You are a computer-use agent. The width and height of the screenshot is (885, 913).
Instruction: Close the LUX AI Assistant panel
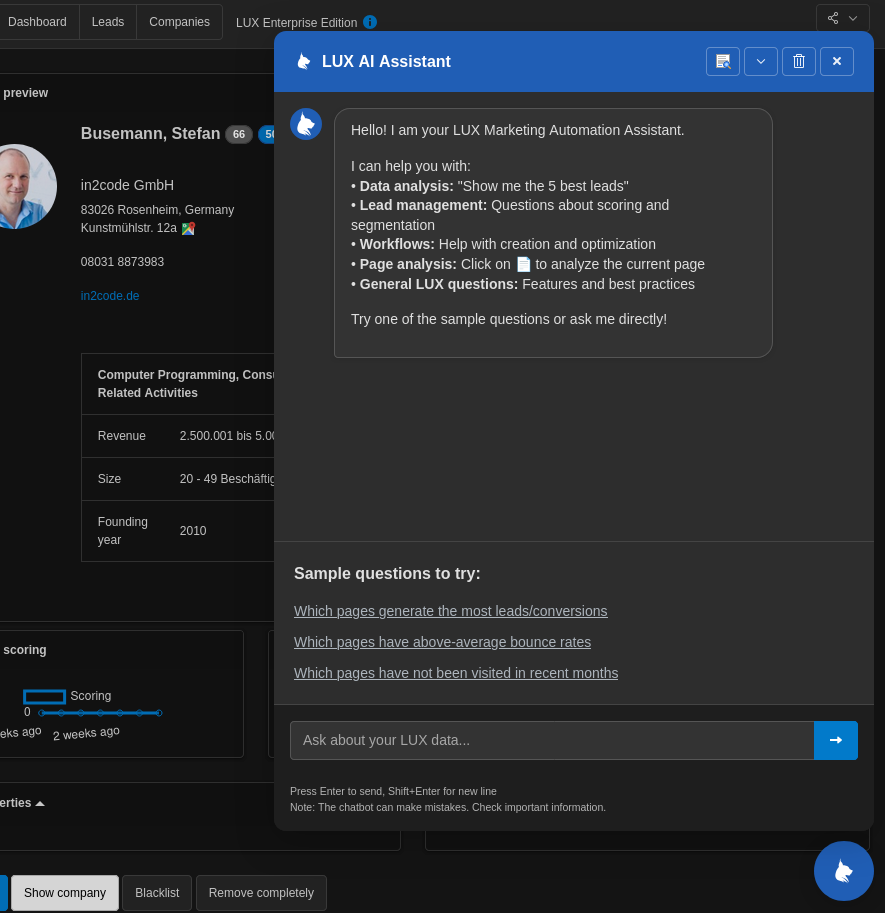coord(837,61)
